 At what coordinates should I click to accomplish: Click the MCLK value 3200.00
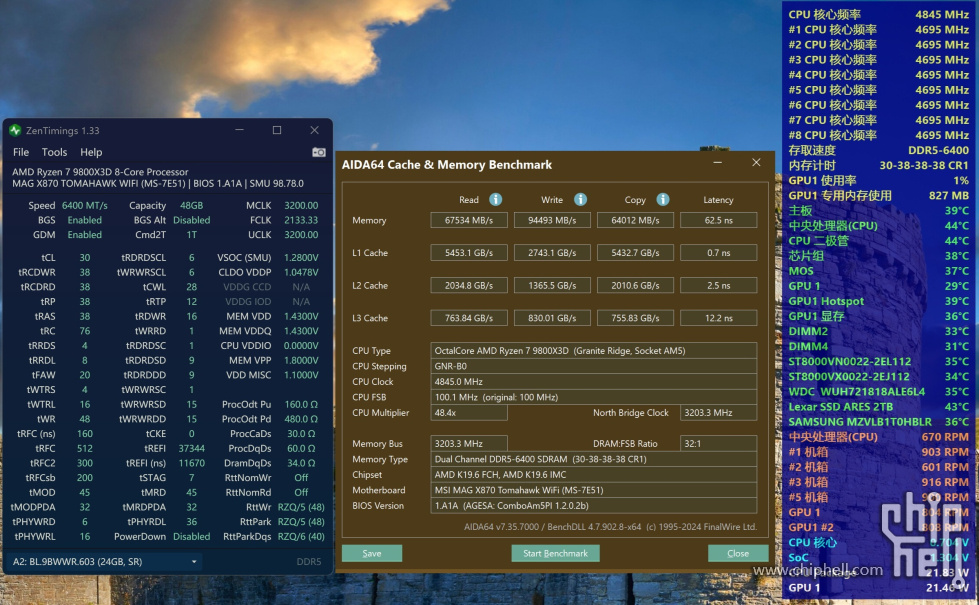click(301, 205)
